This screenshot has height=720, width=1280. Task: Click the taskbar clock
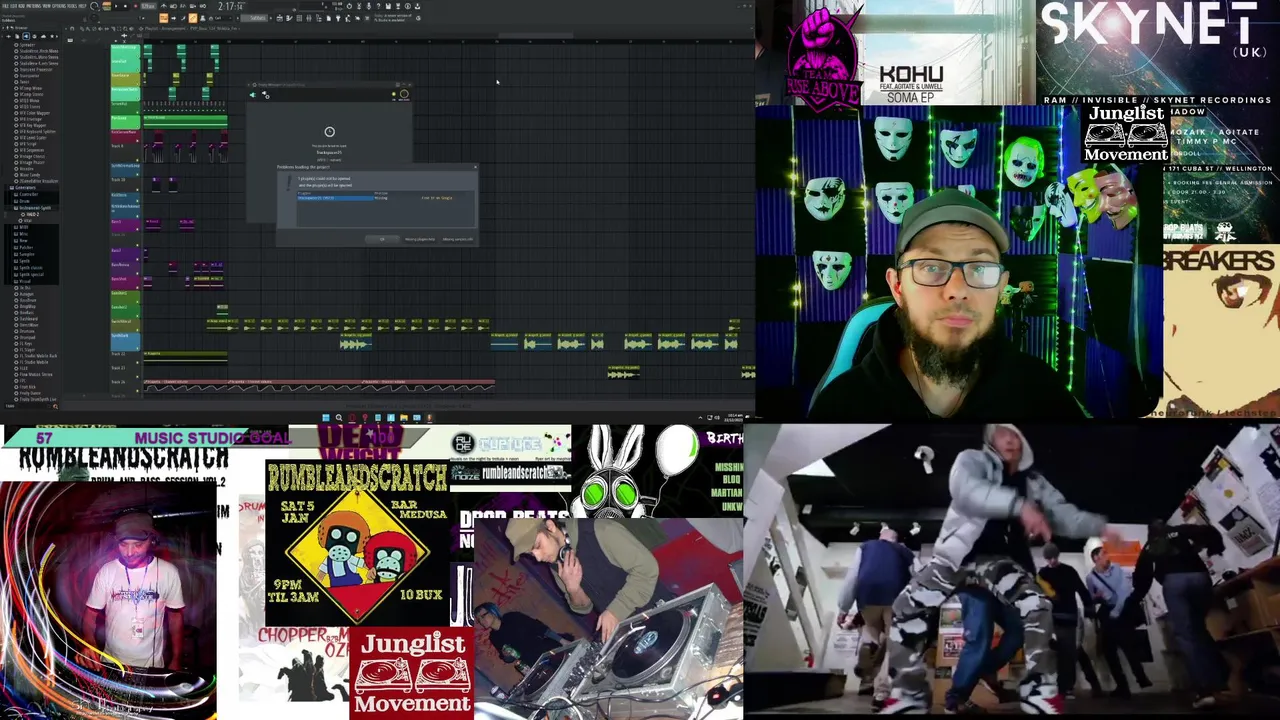coord(734,417)
